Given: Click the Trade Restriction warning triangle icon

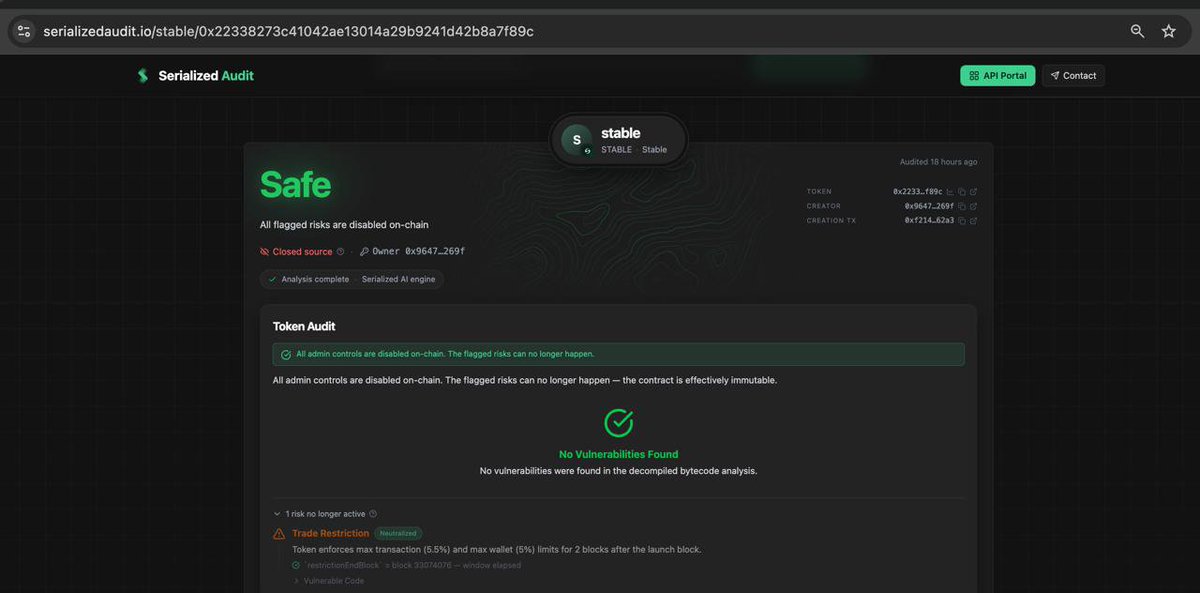Looking at the screenshot, I should [279, 534].
